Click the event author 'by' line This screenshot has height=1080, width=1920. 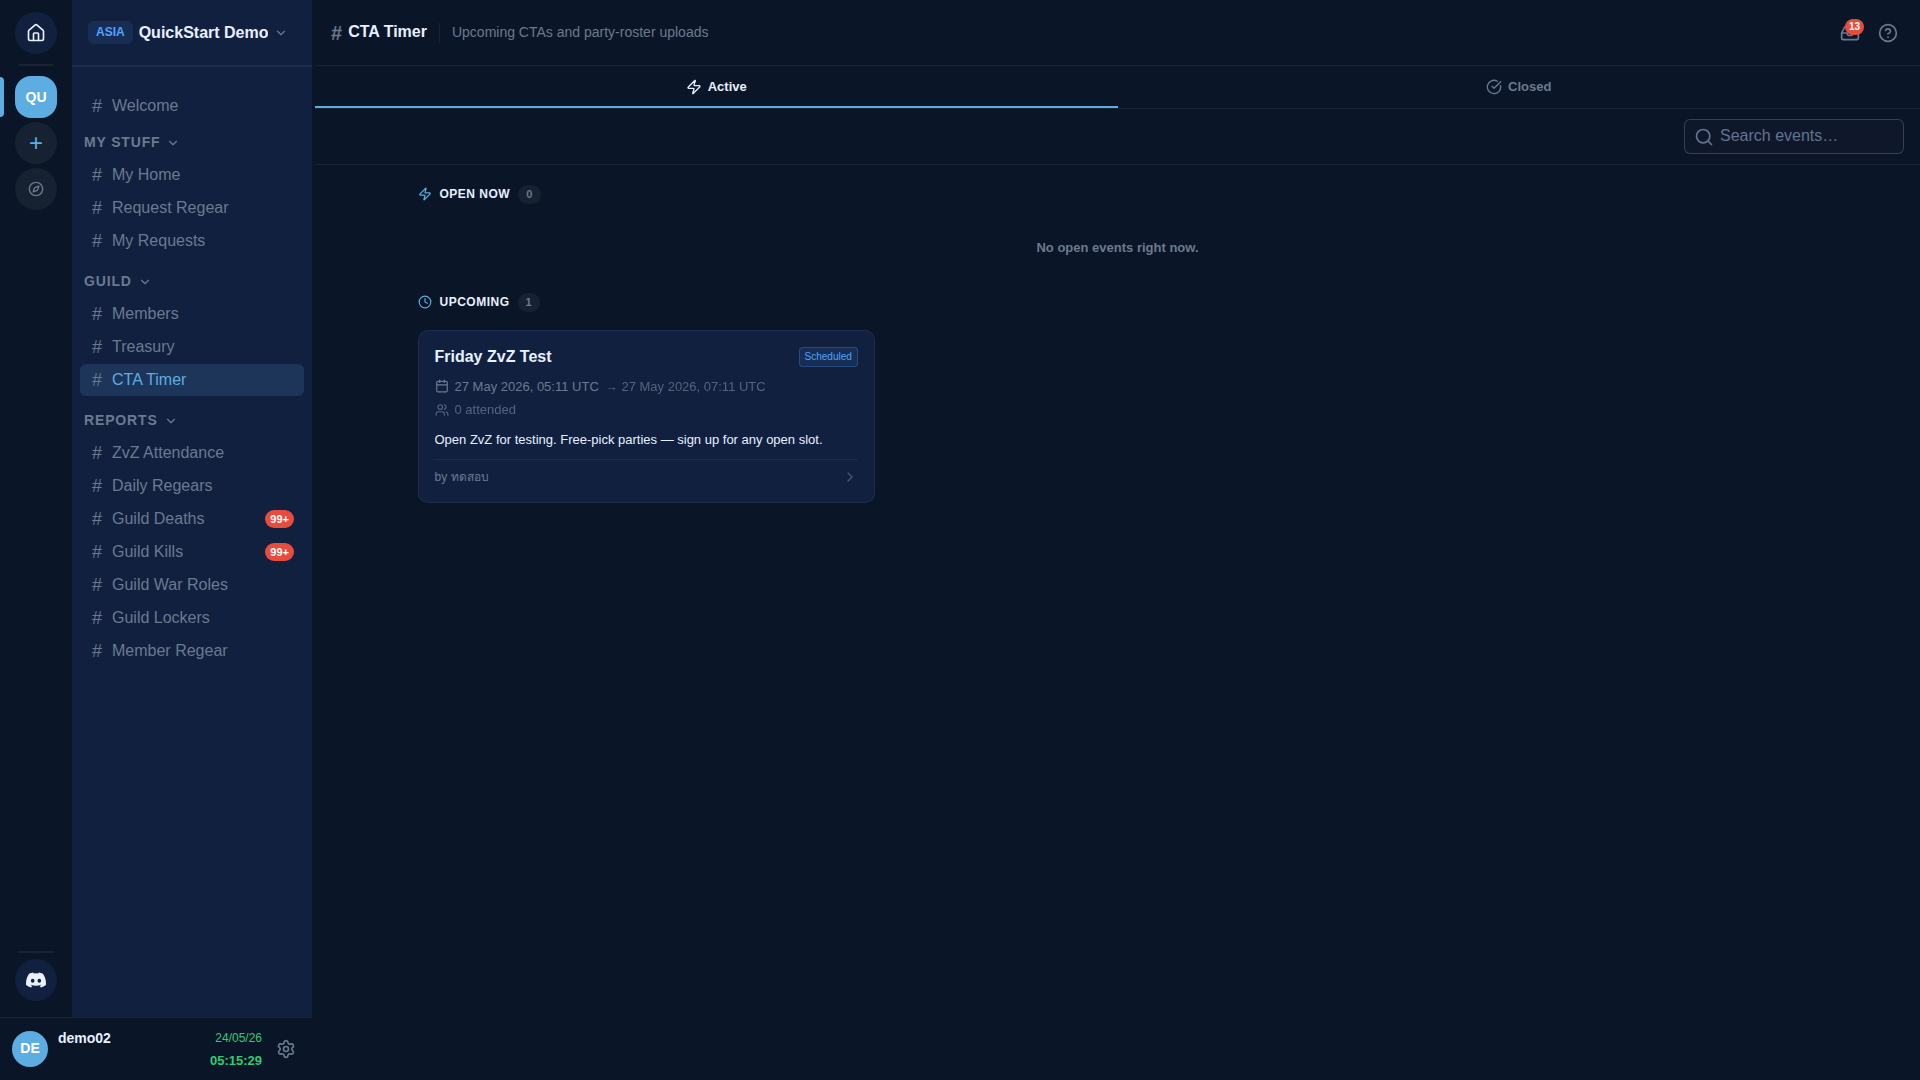(462, 477)
